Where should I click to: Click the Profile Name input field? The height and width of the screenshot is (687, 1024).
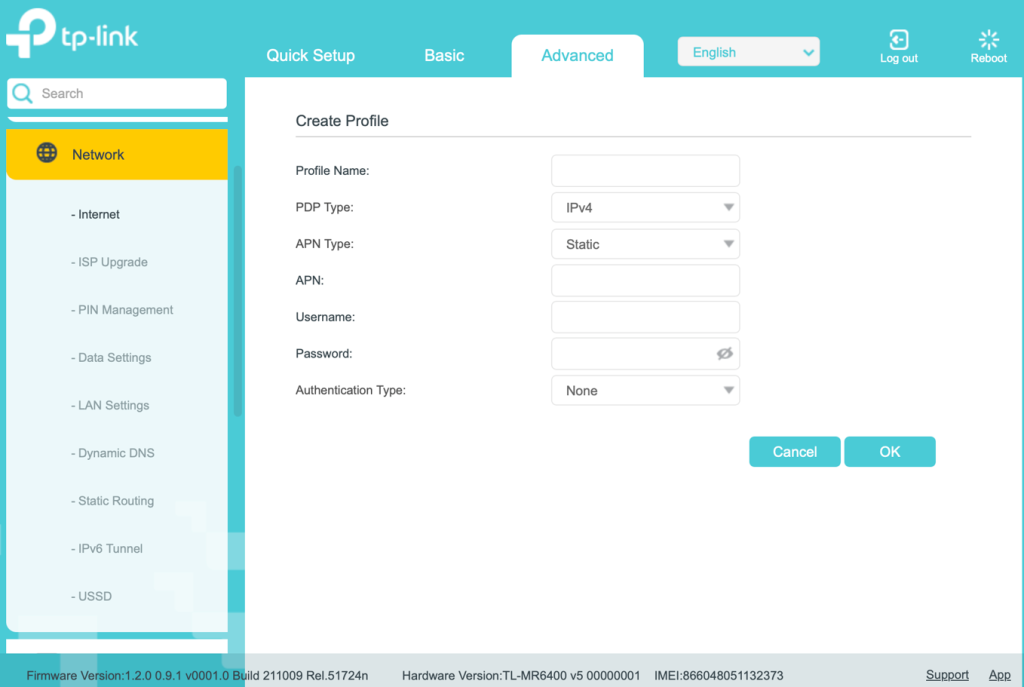pos(645,171)
